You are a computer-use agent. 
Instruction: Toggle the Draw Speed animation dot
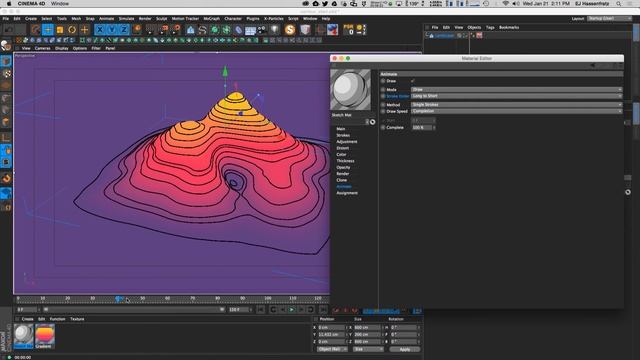coord(383,111)
